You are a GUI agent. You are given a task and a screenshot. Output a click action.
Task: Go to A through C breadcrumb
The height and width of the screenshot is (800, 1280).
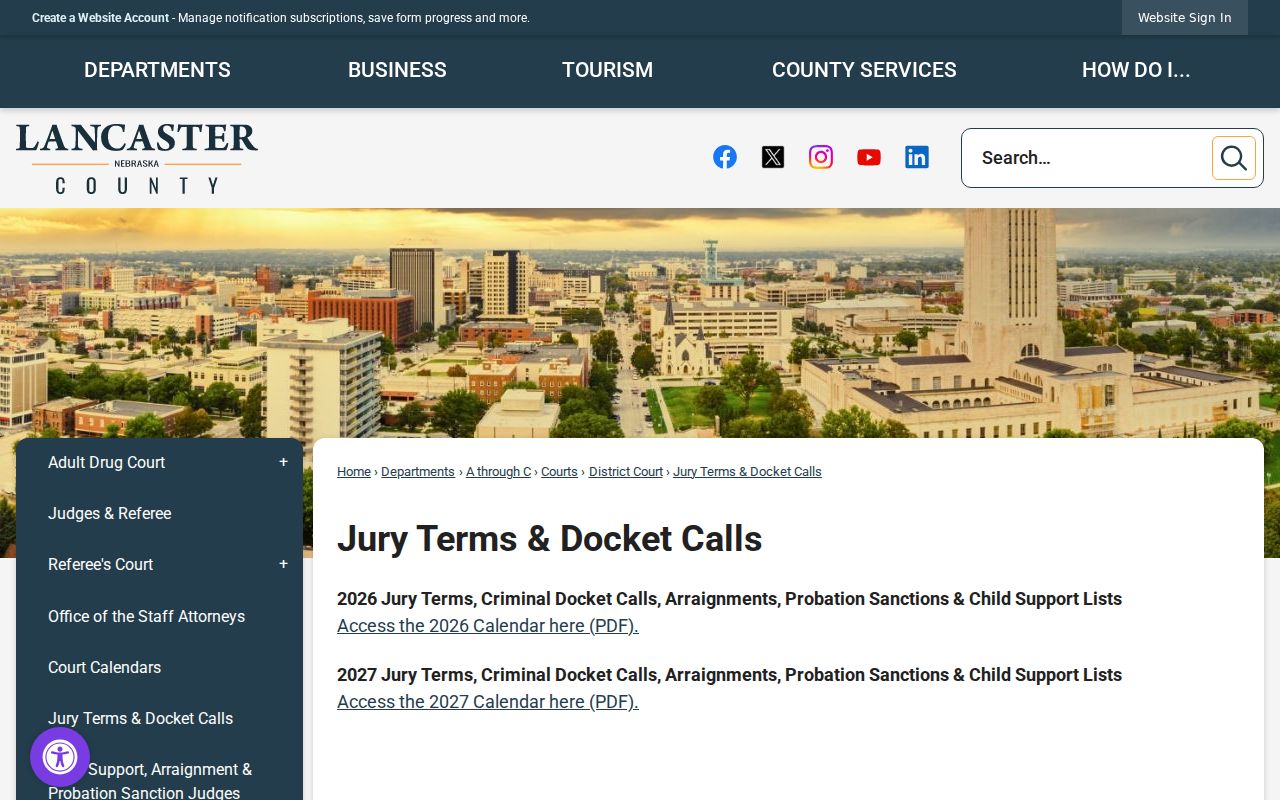[498, 472]
